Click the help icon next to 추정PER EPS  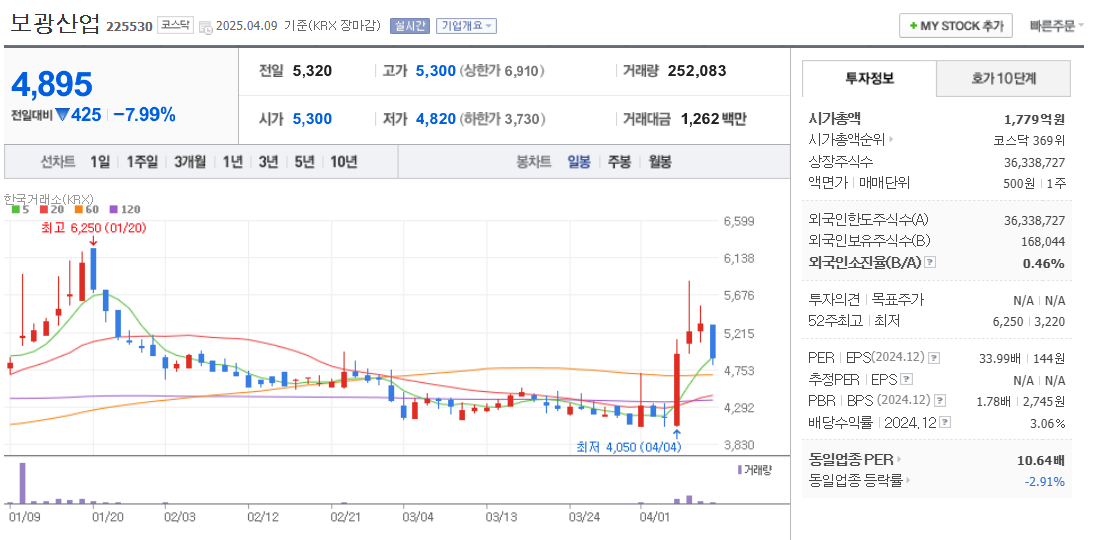[x=906, y=380]
